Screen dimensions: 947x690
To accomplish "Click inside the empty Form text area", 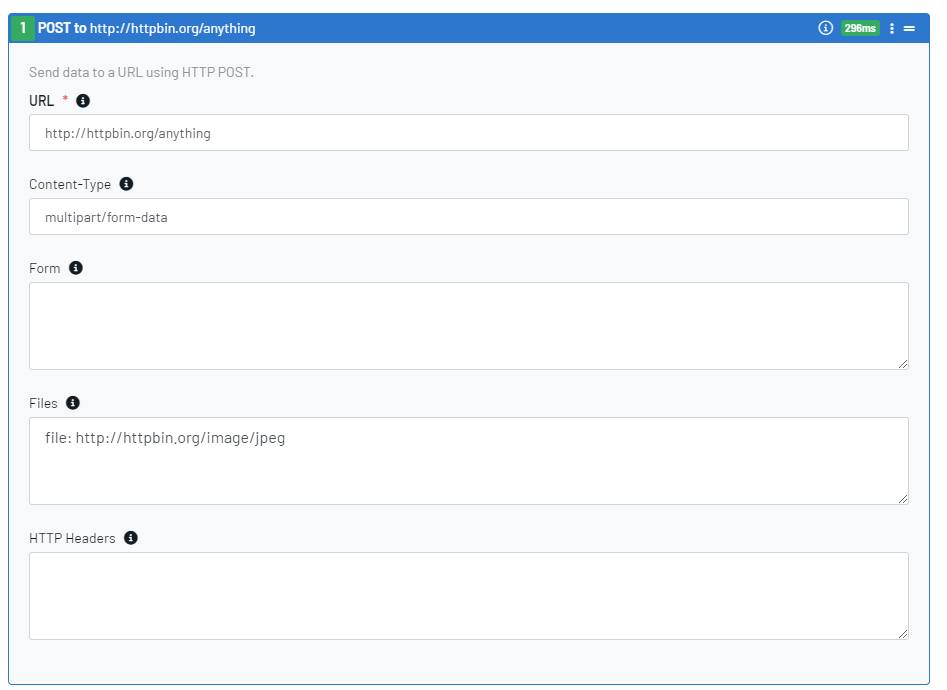I will pyautogui.click(x=468, y=326).
